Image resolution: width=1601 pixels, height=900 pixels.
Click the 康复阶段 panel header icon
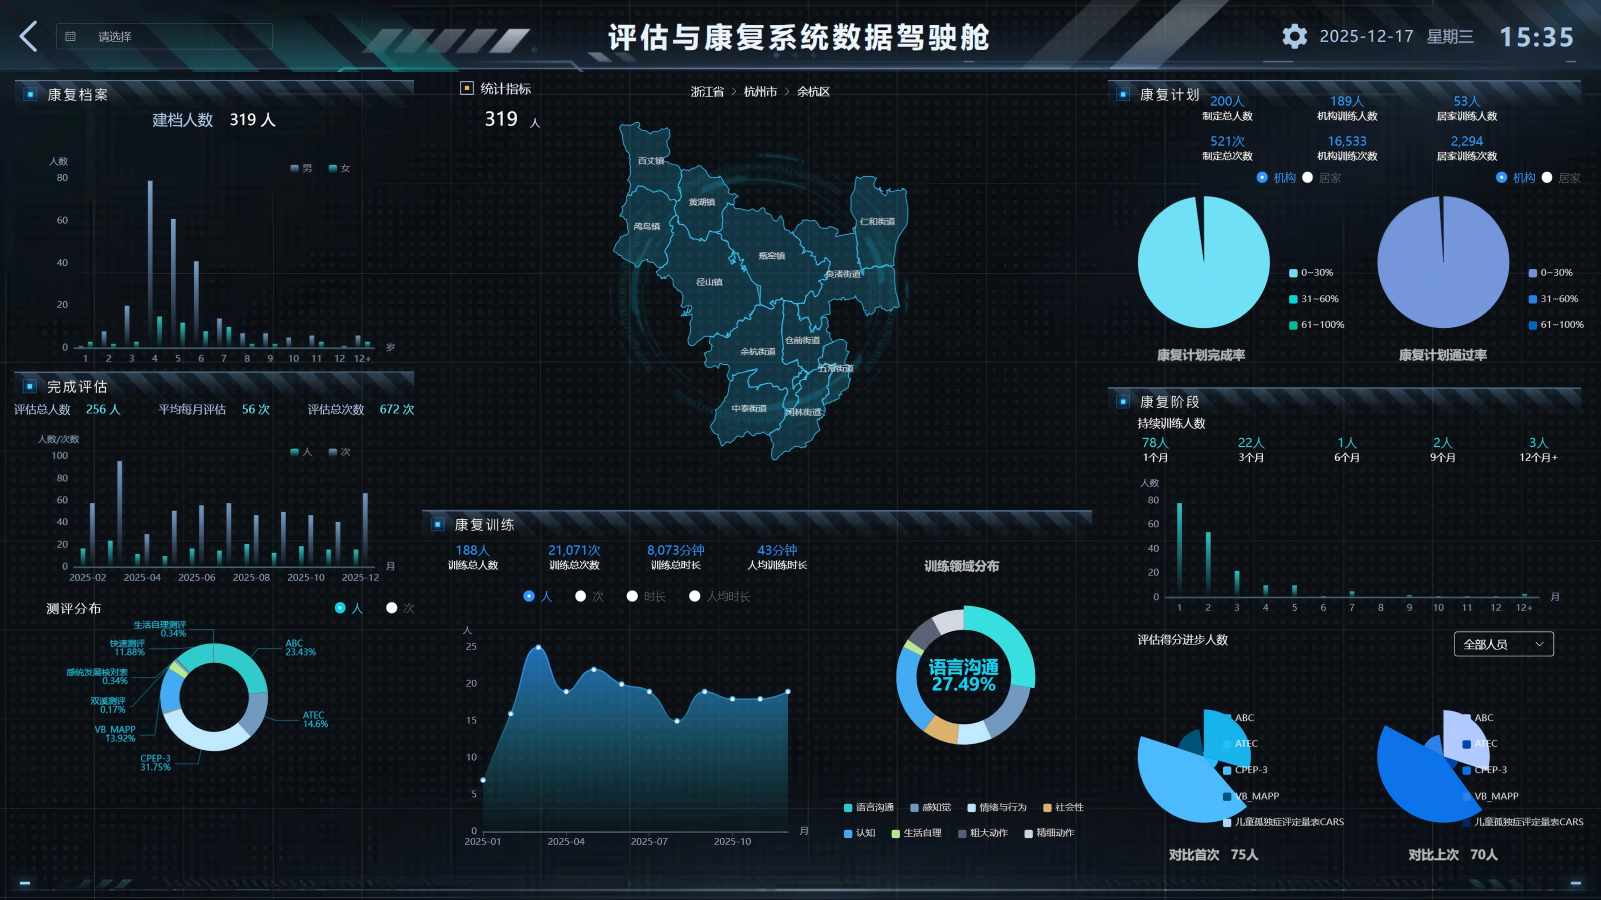tap(1123, 401)
